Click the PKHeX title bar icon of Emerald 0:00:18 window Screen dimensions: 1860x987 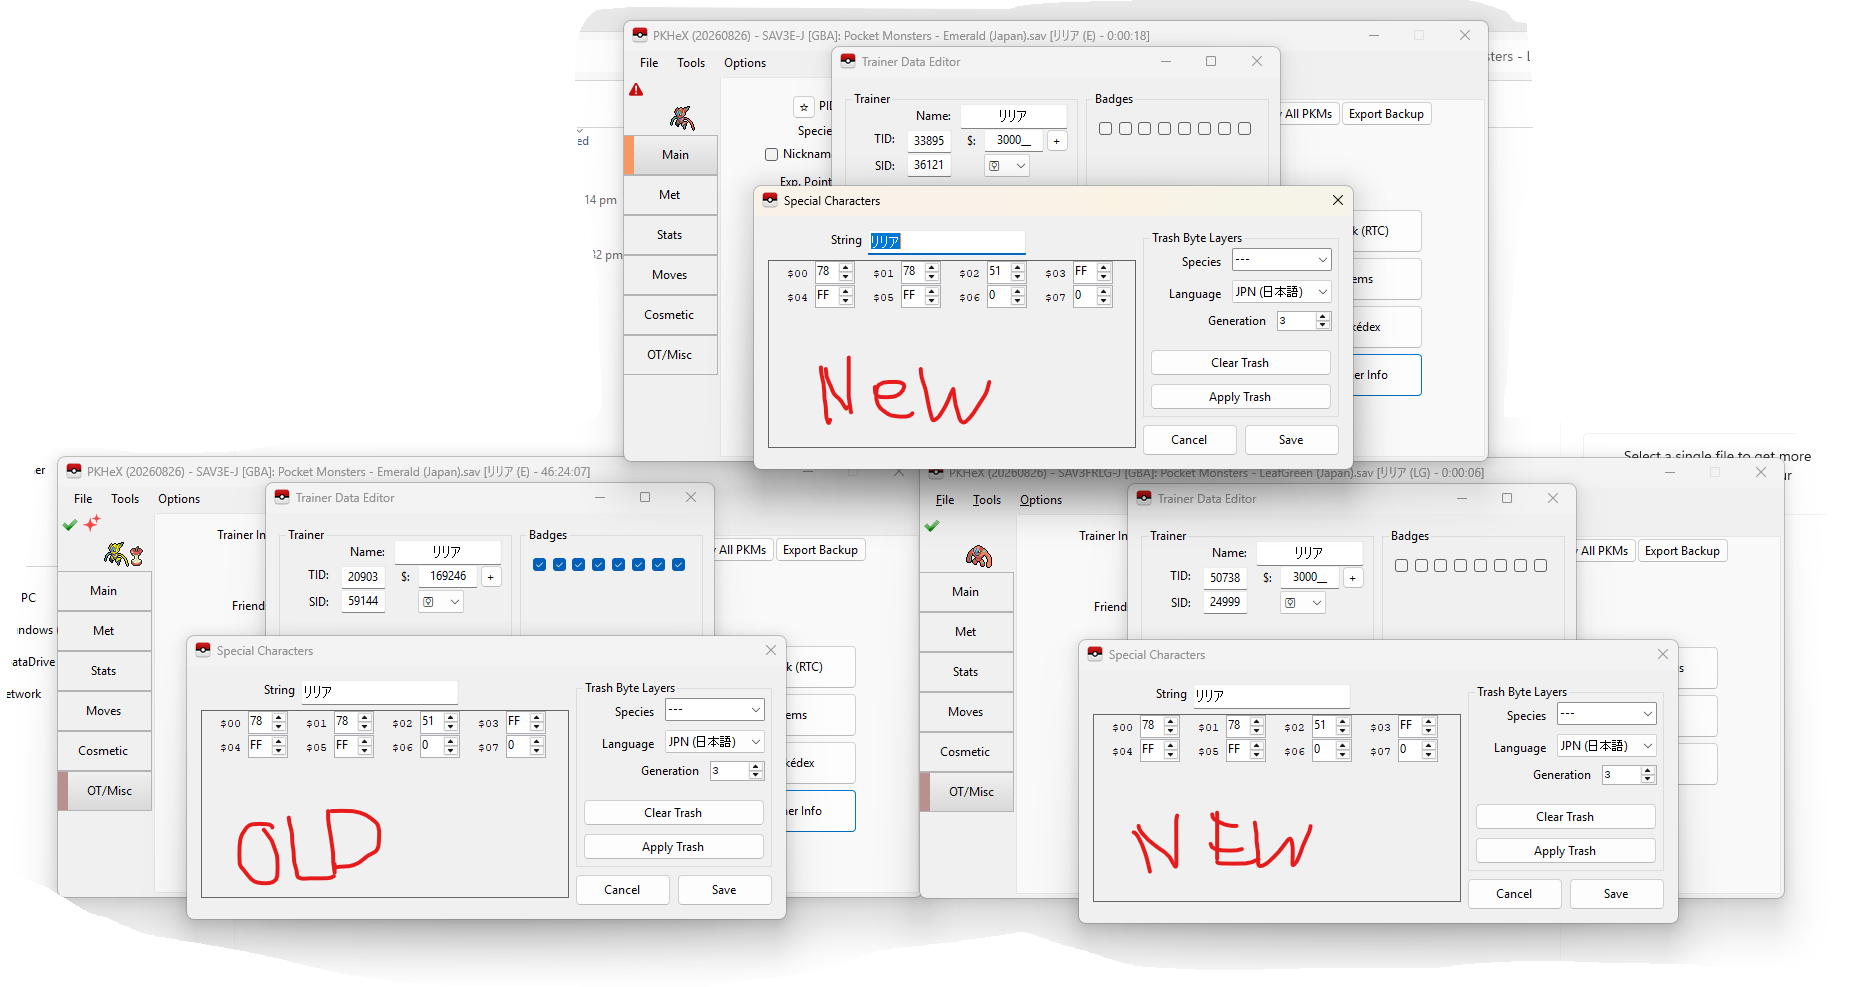click(x=640, y=35)
